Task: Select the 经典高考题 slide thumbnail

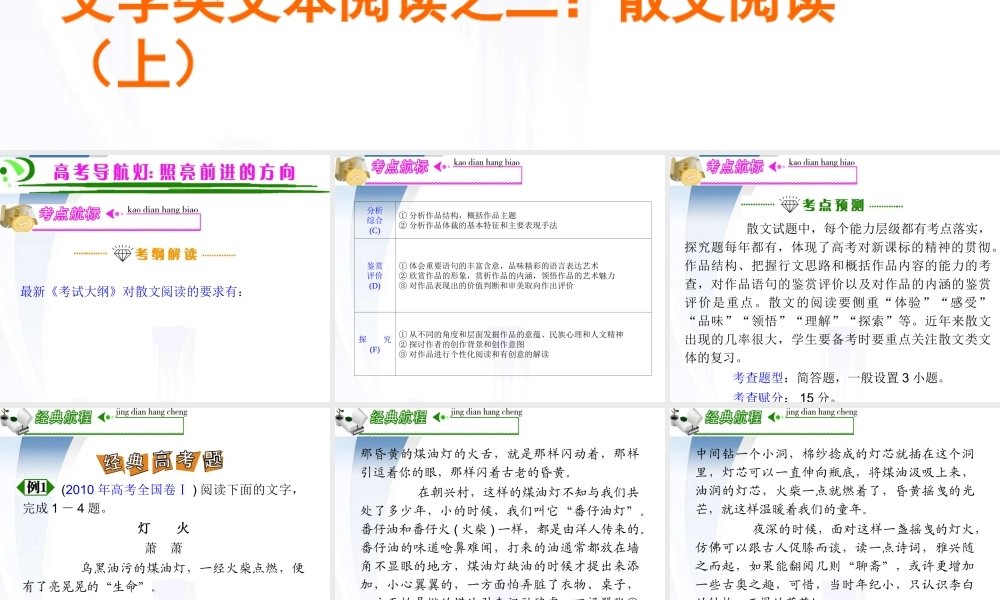Action: (x=165, y=503)
